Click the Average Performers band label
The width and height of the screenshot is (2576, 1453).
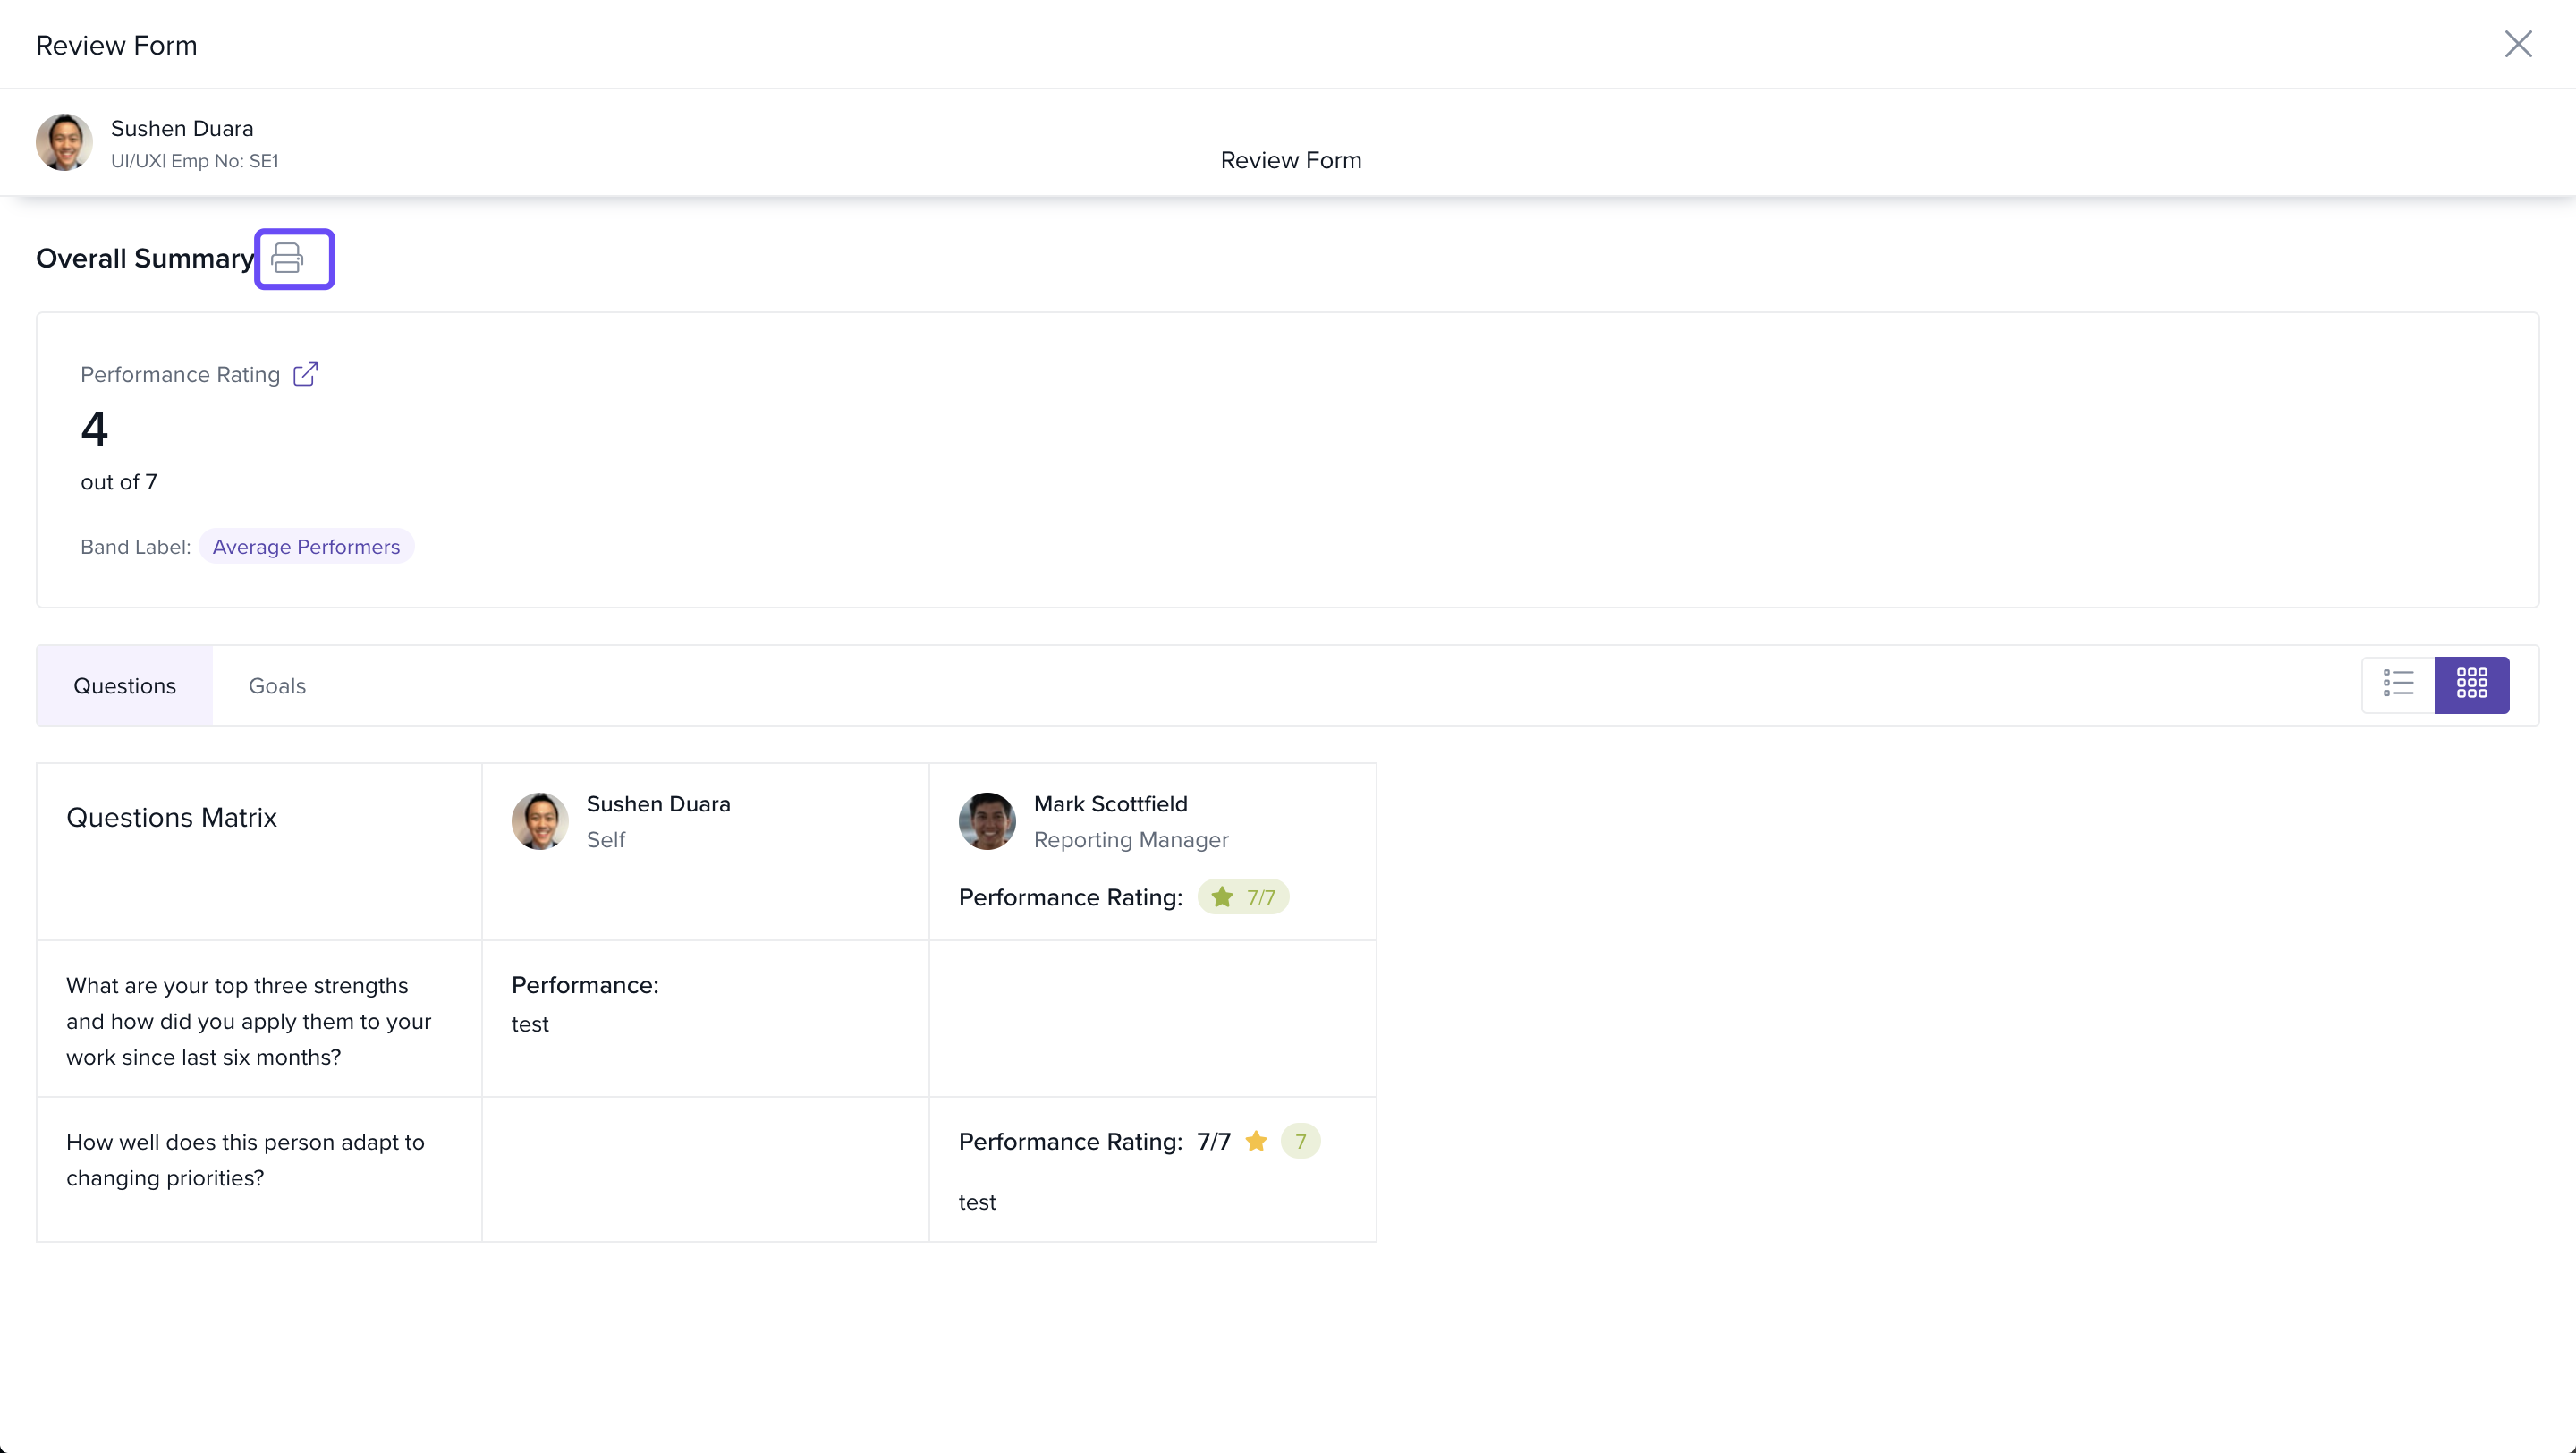click(306, 547)
